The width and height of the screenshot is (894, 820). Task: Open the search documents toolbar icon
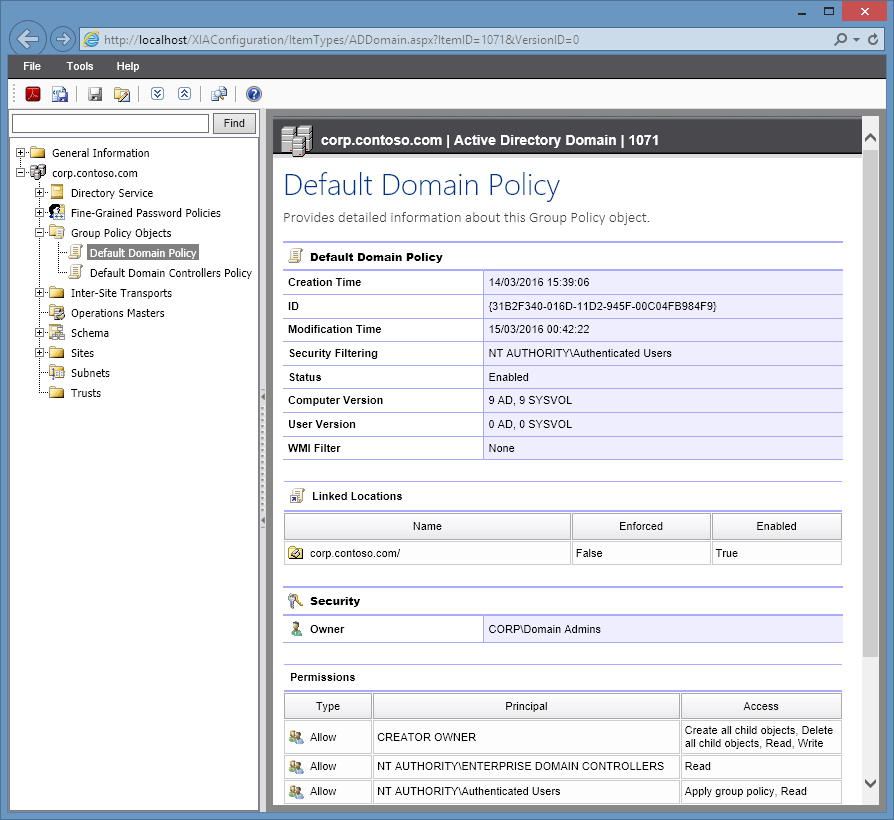219,94
